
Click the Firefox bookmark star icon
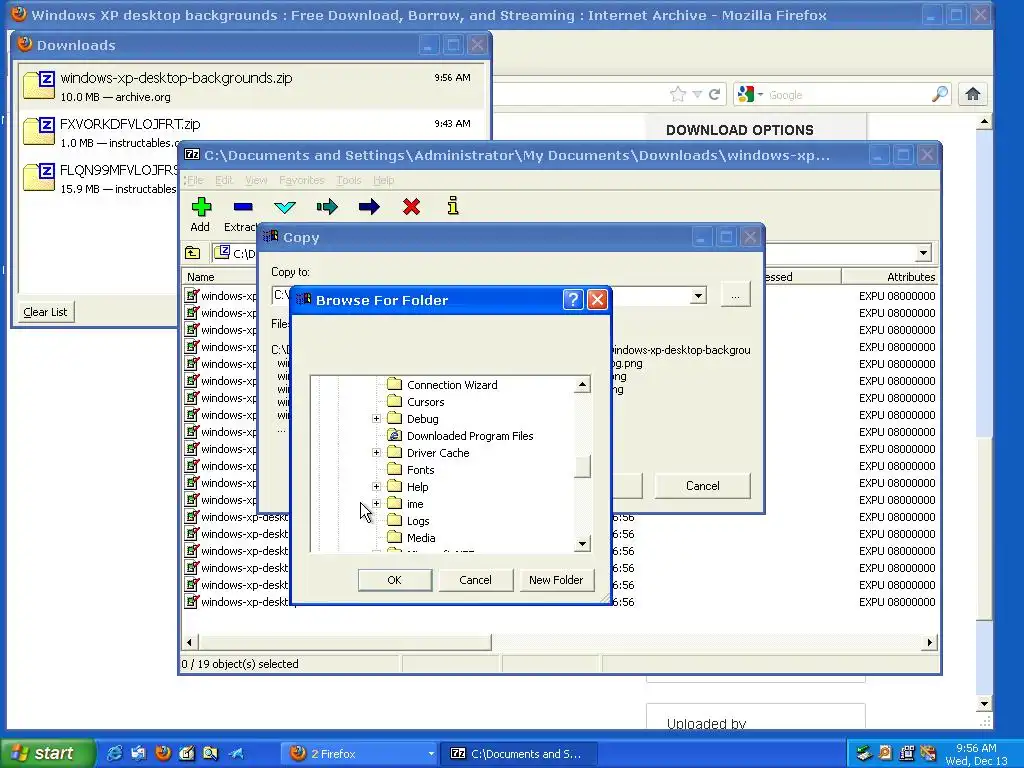[x=678, y=95]
